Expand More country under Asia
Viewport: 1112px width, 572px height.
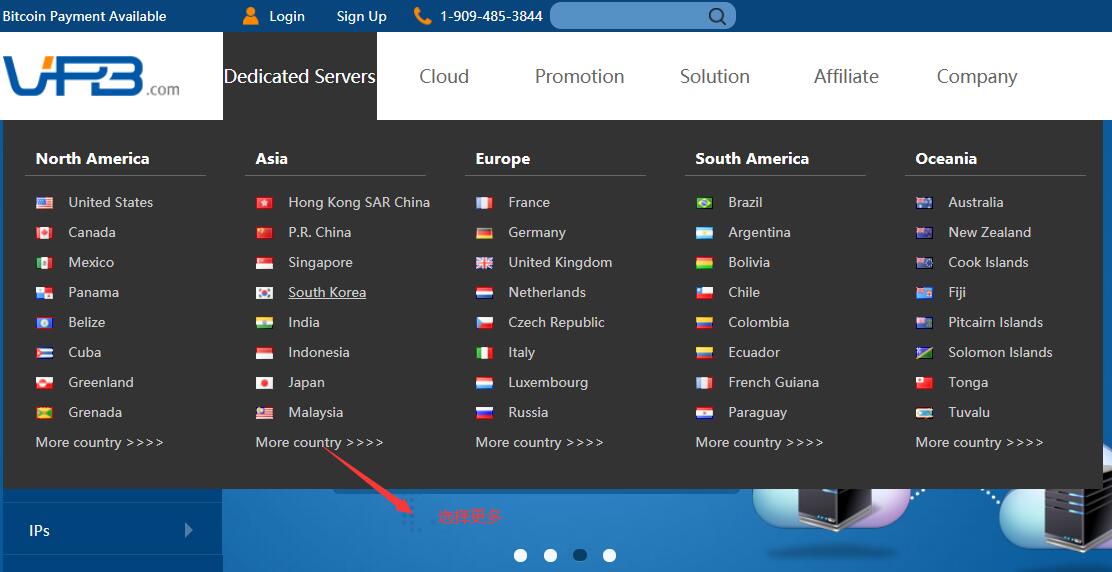pyautogui.click(x=319, y=442)
